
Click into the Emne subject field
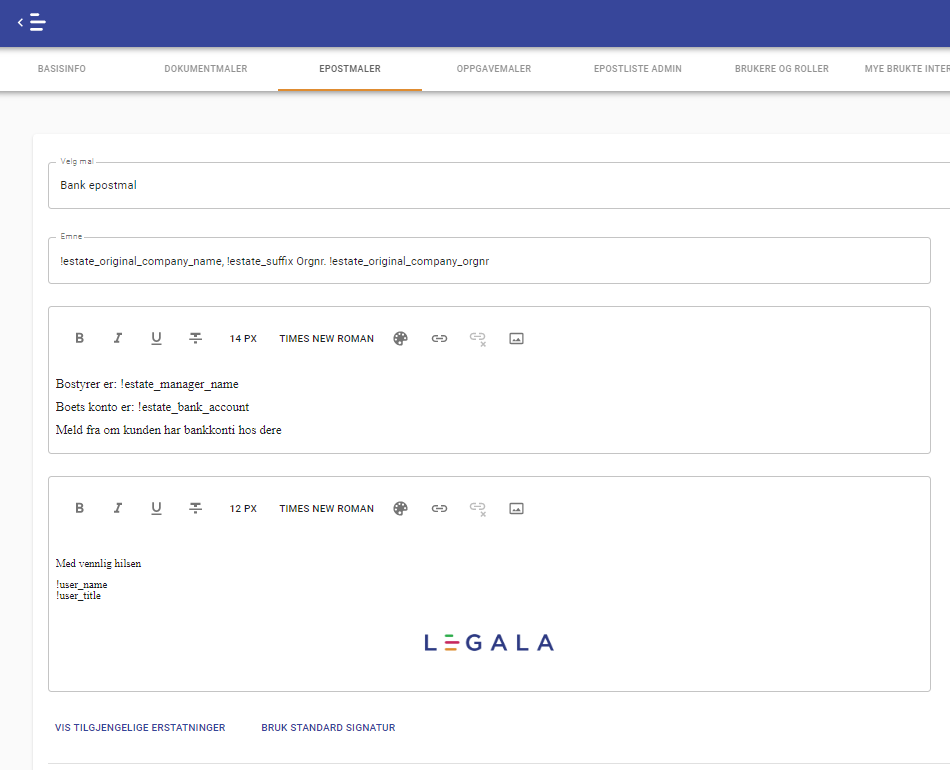(488, 262)
